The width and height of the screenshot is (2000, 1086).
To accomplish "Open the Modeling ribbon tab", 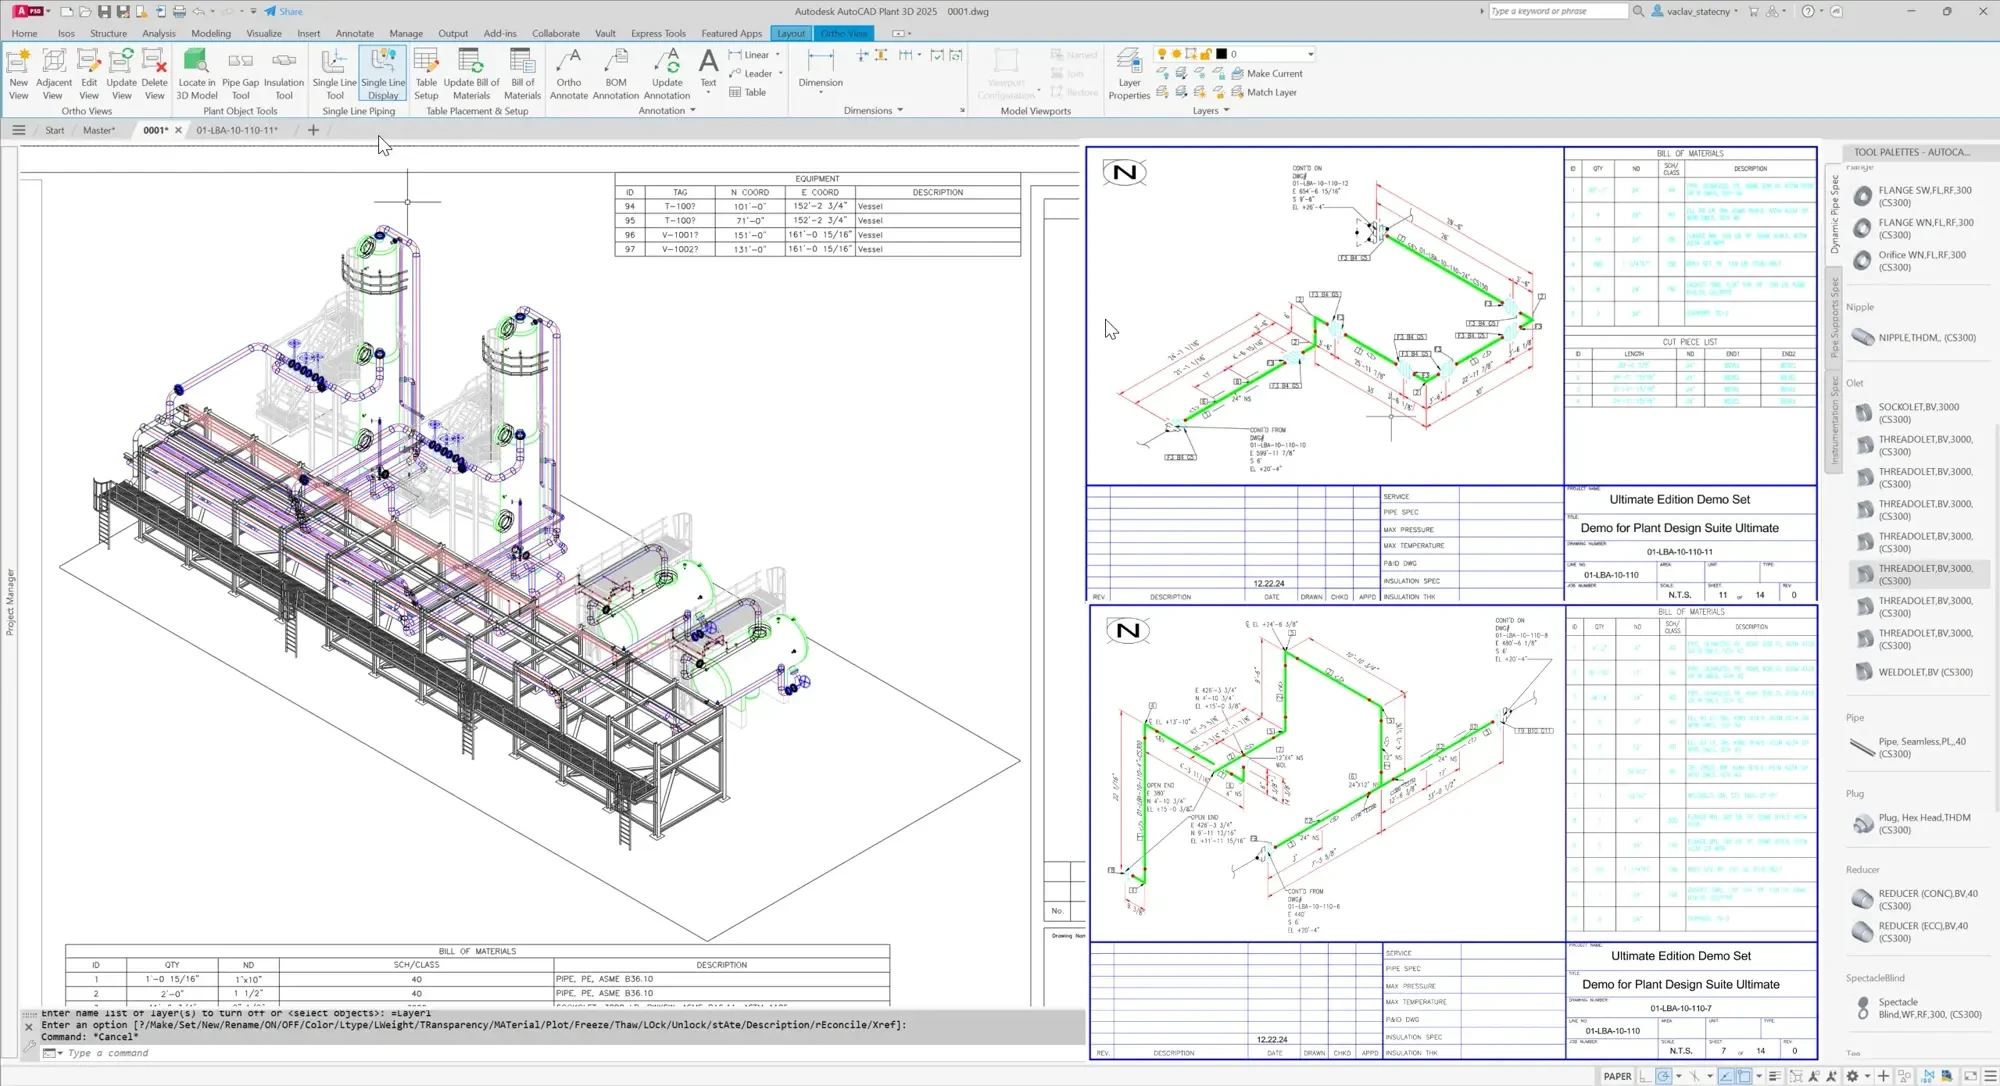I will click(211, 33).
